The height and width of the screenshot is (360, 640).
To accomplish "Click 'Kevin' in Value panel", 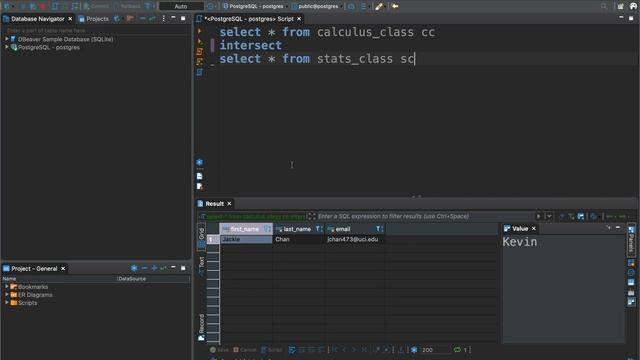I will tap(520, 242).
